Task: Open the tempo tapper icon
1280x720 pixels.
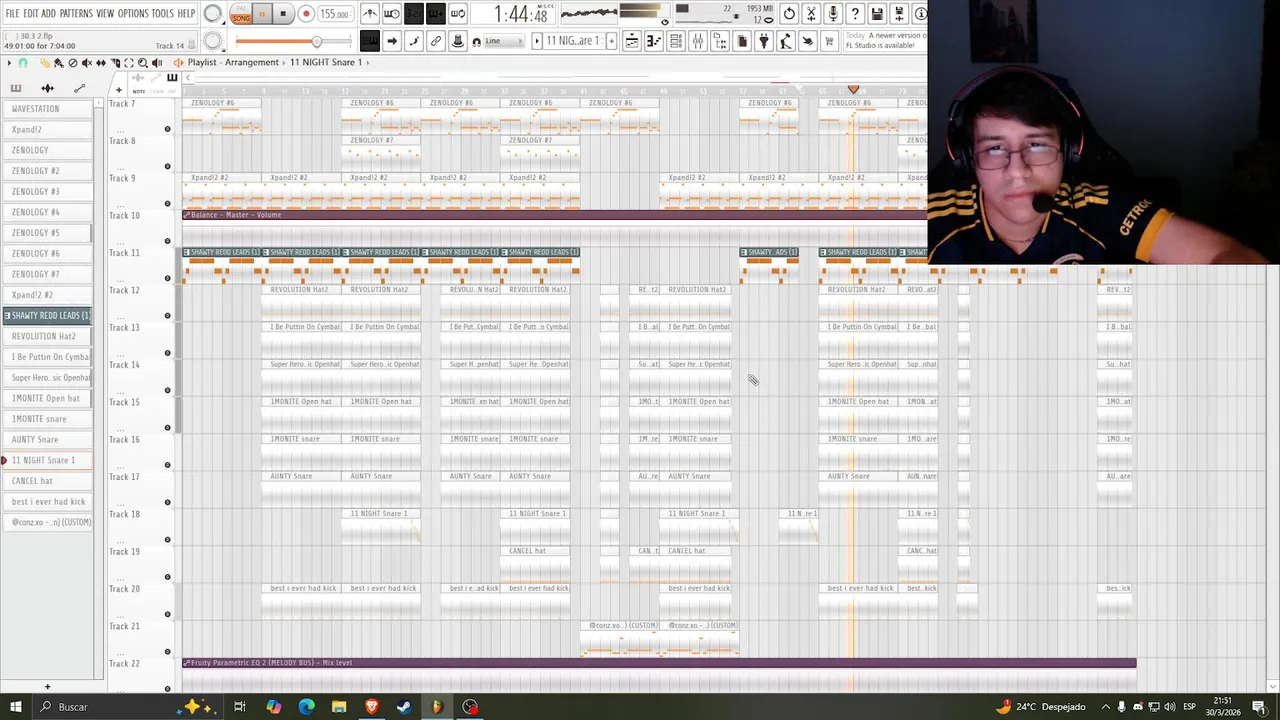Action: [785, 41]
